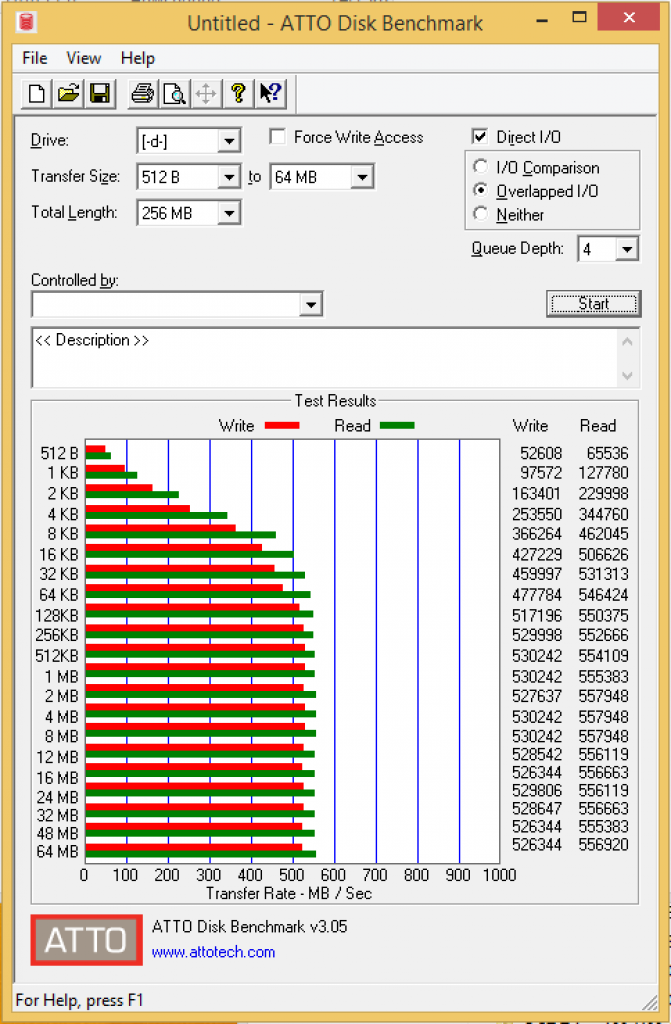Open the Controlled by dropdown
The image size is (671, 1024).
pos(311,304)
